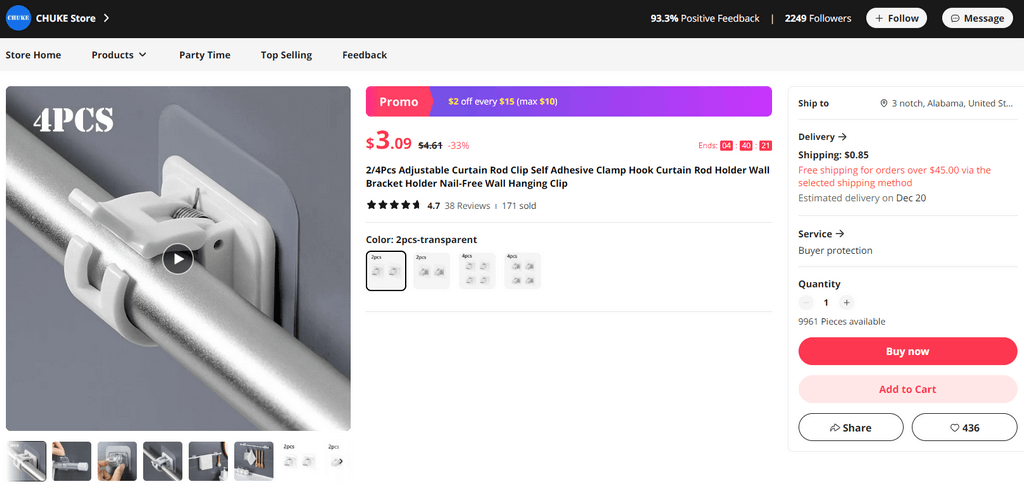Choose the last 4pcs color variant
Screen dimensions: 1024x488
pos(522,270)
